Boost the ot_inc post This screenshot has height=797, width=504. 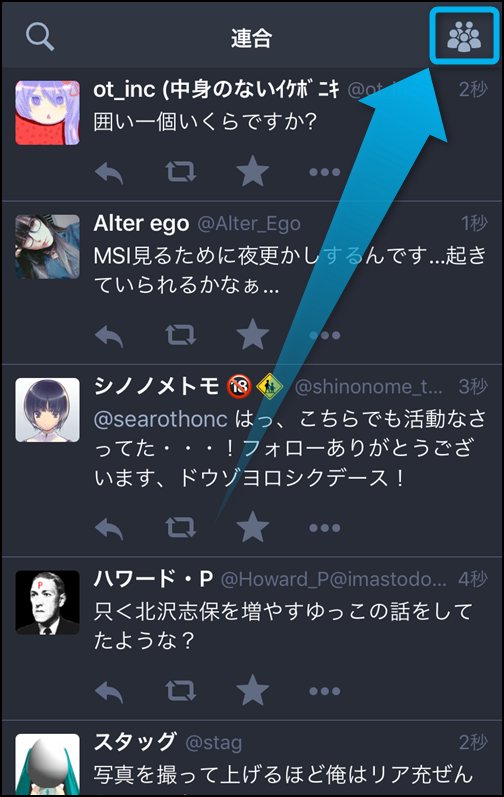coord(181,172)
